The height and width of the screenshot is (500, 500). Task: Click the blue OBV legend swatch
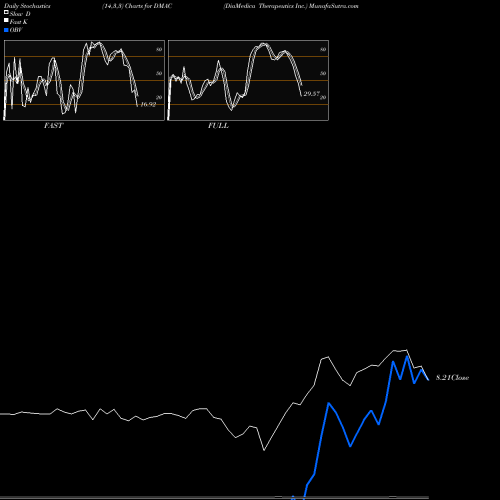point(6,30)
